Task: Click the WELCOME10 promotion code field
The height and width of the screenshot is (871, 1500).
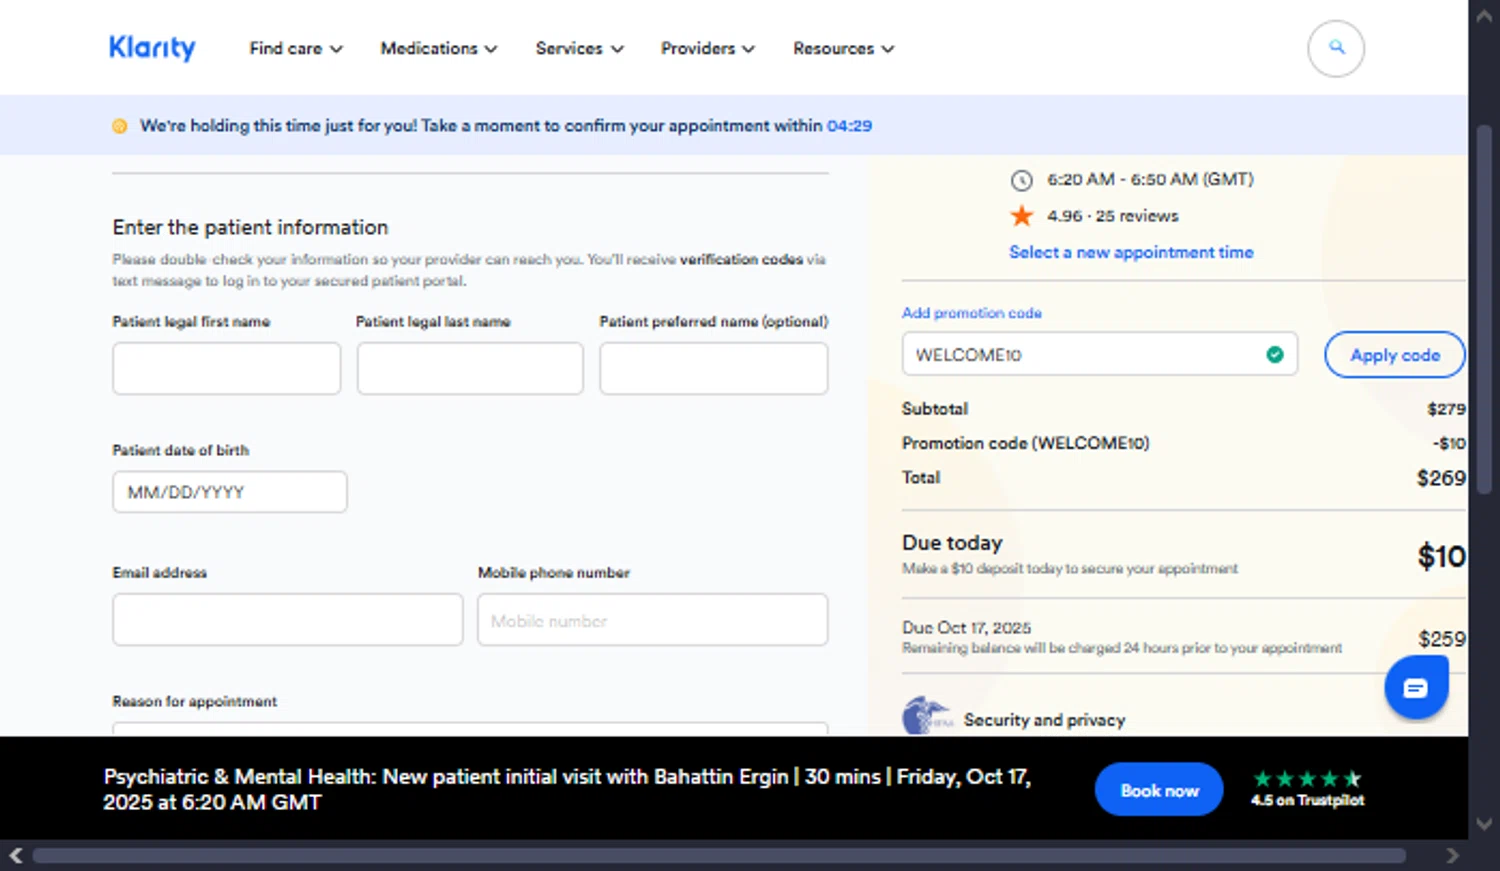Action: click(1100, 354)
